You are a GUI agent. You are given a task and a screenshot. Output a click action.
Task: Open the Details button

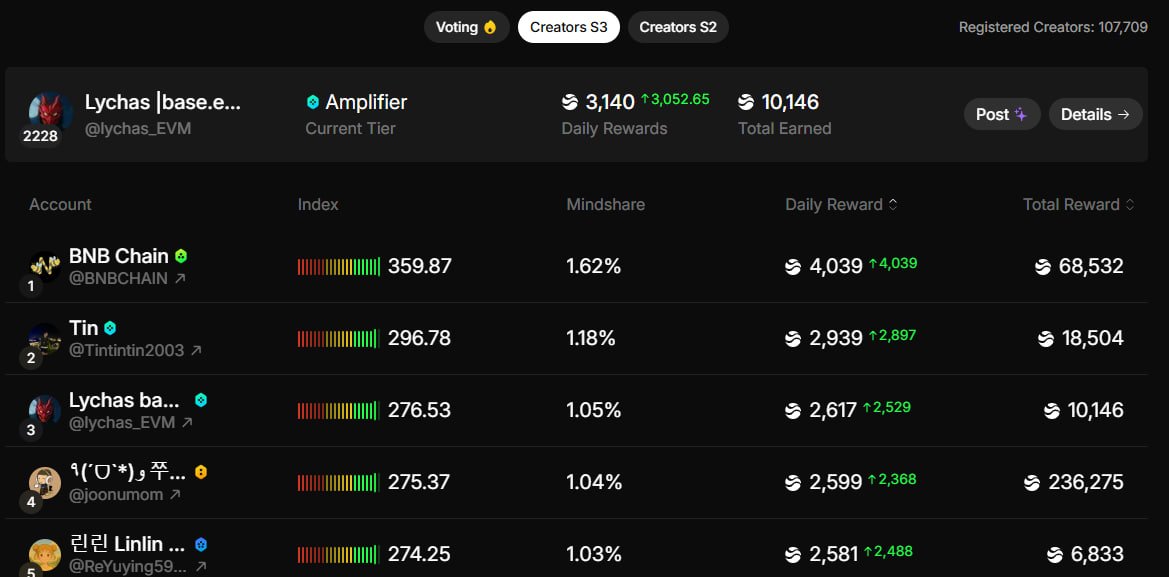[x=1095, y=114]
